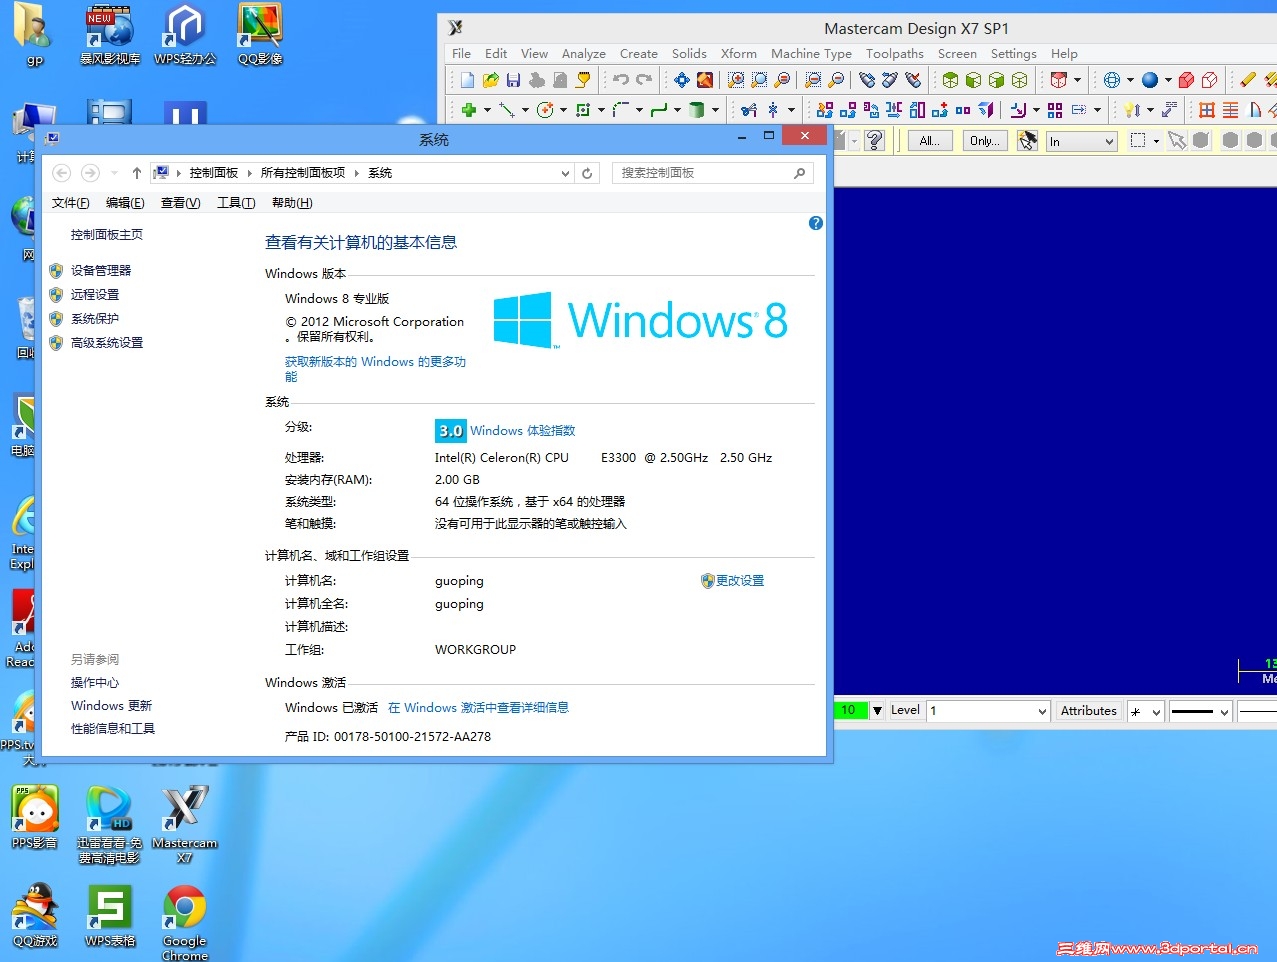The image size is (1277, 962).
Task: Click the black arrow beside the color swatch
Action: [877, 711]
